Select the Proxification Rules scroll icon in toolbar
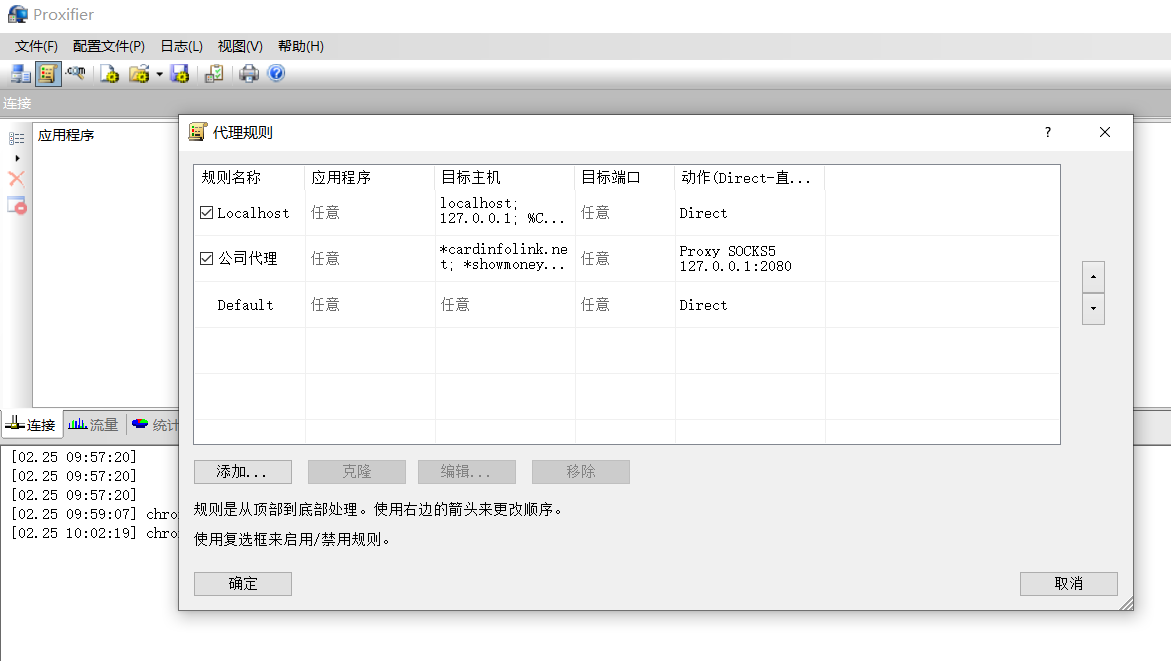 pyautogui.click(x=48, y=73)
